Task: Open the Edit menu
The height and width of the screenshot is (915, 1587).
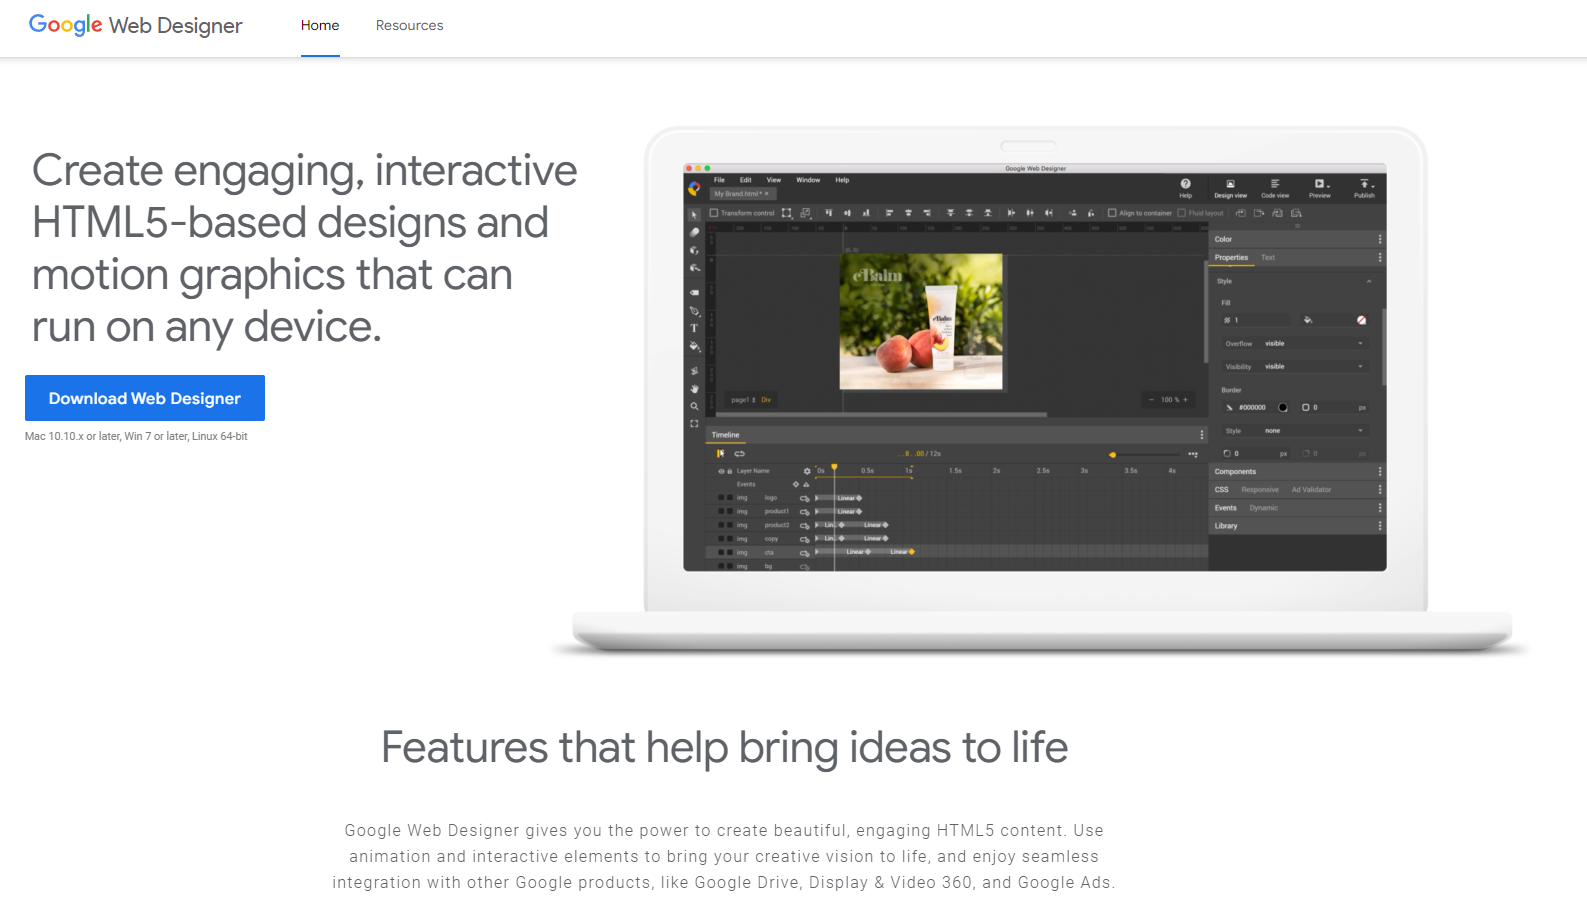Action: point(746,180)
